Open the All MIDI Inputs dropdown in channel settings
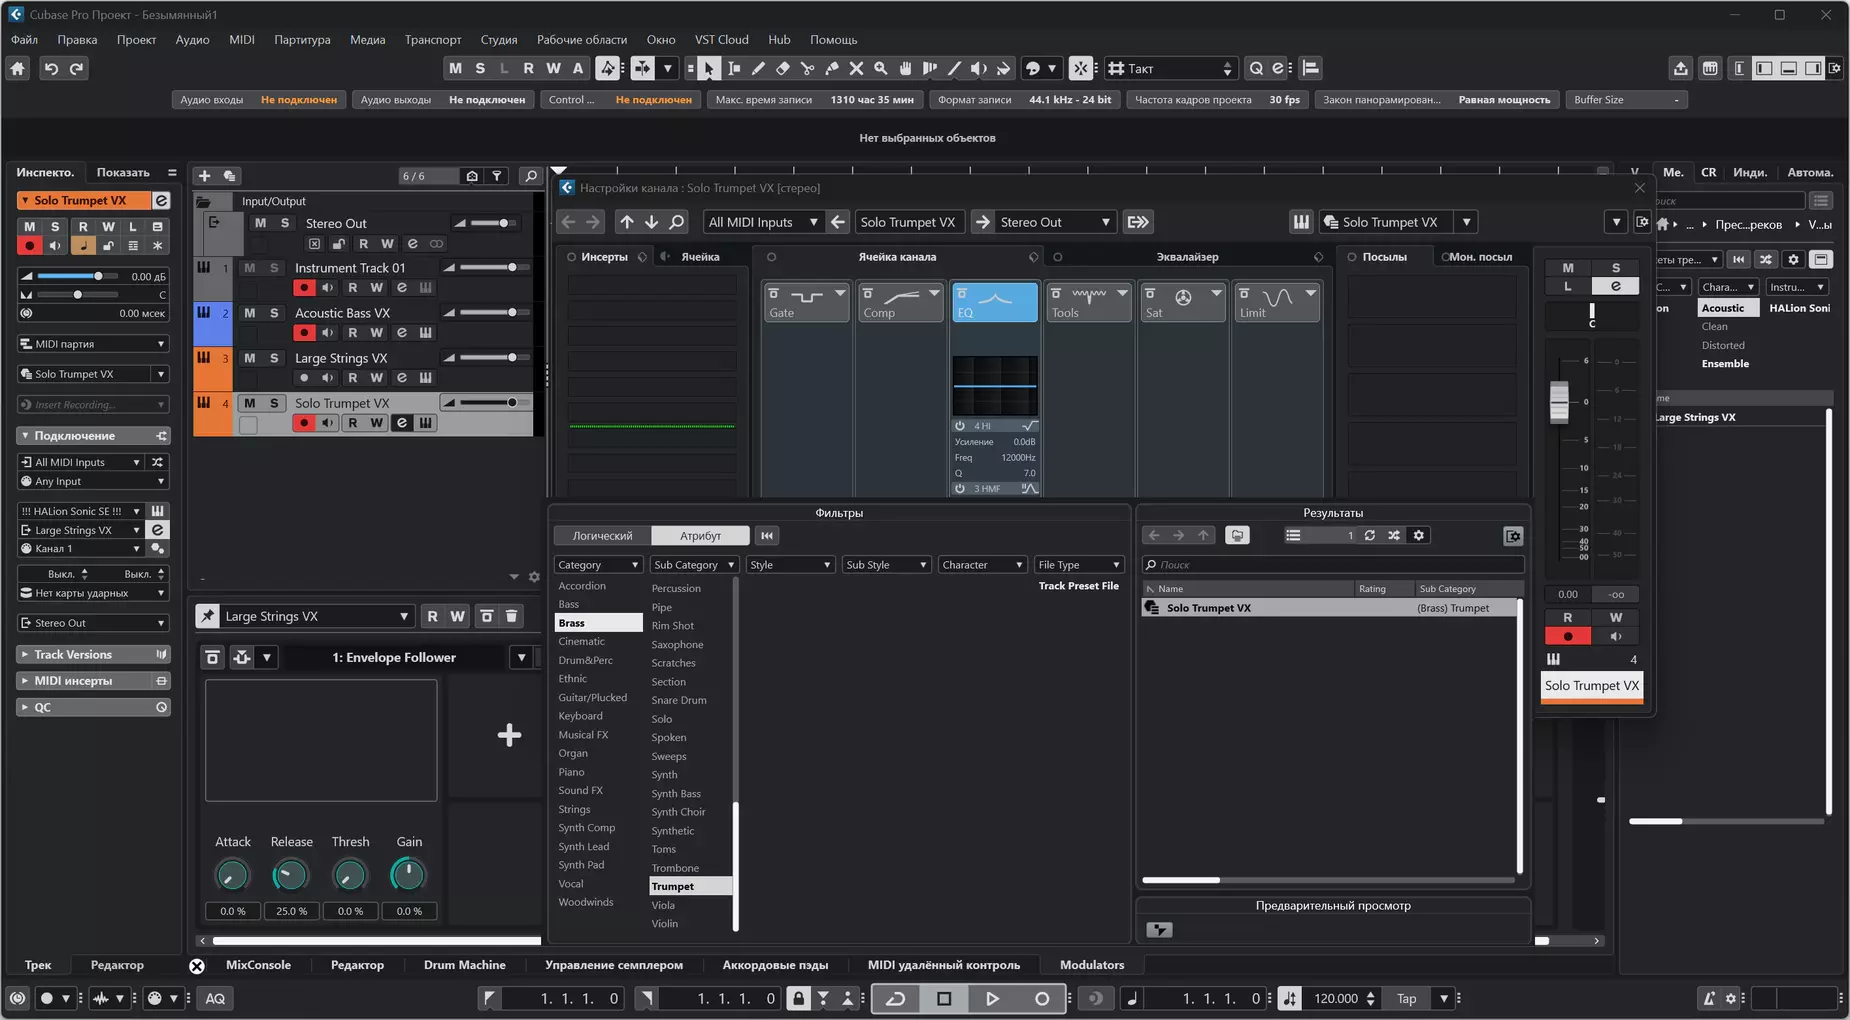 [762, 222]
